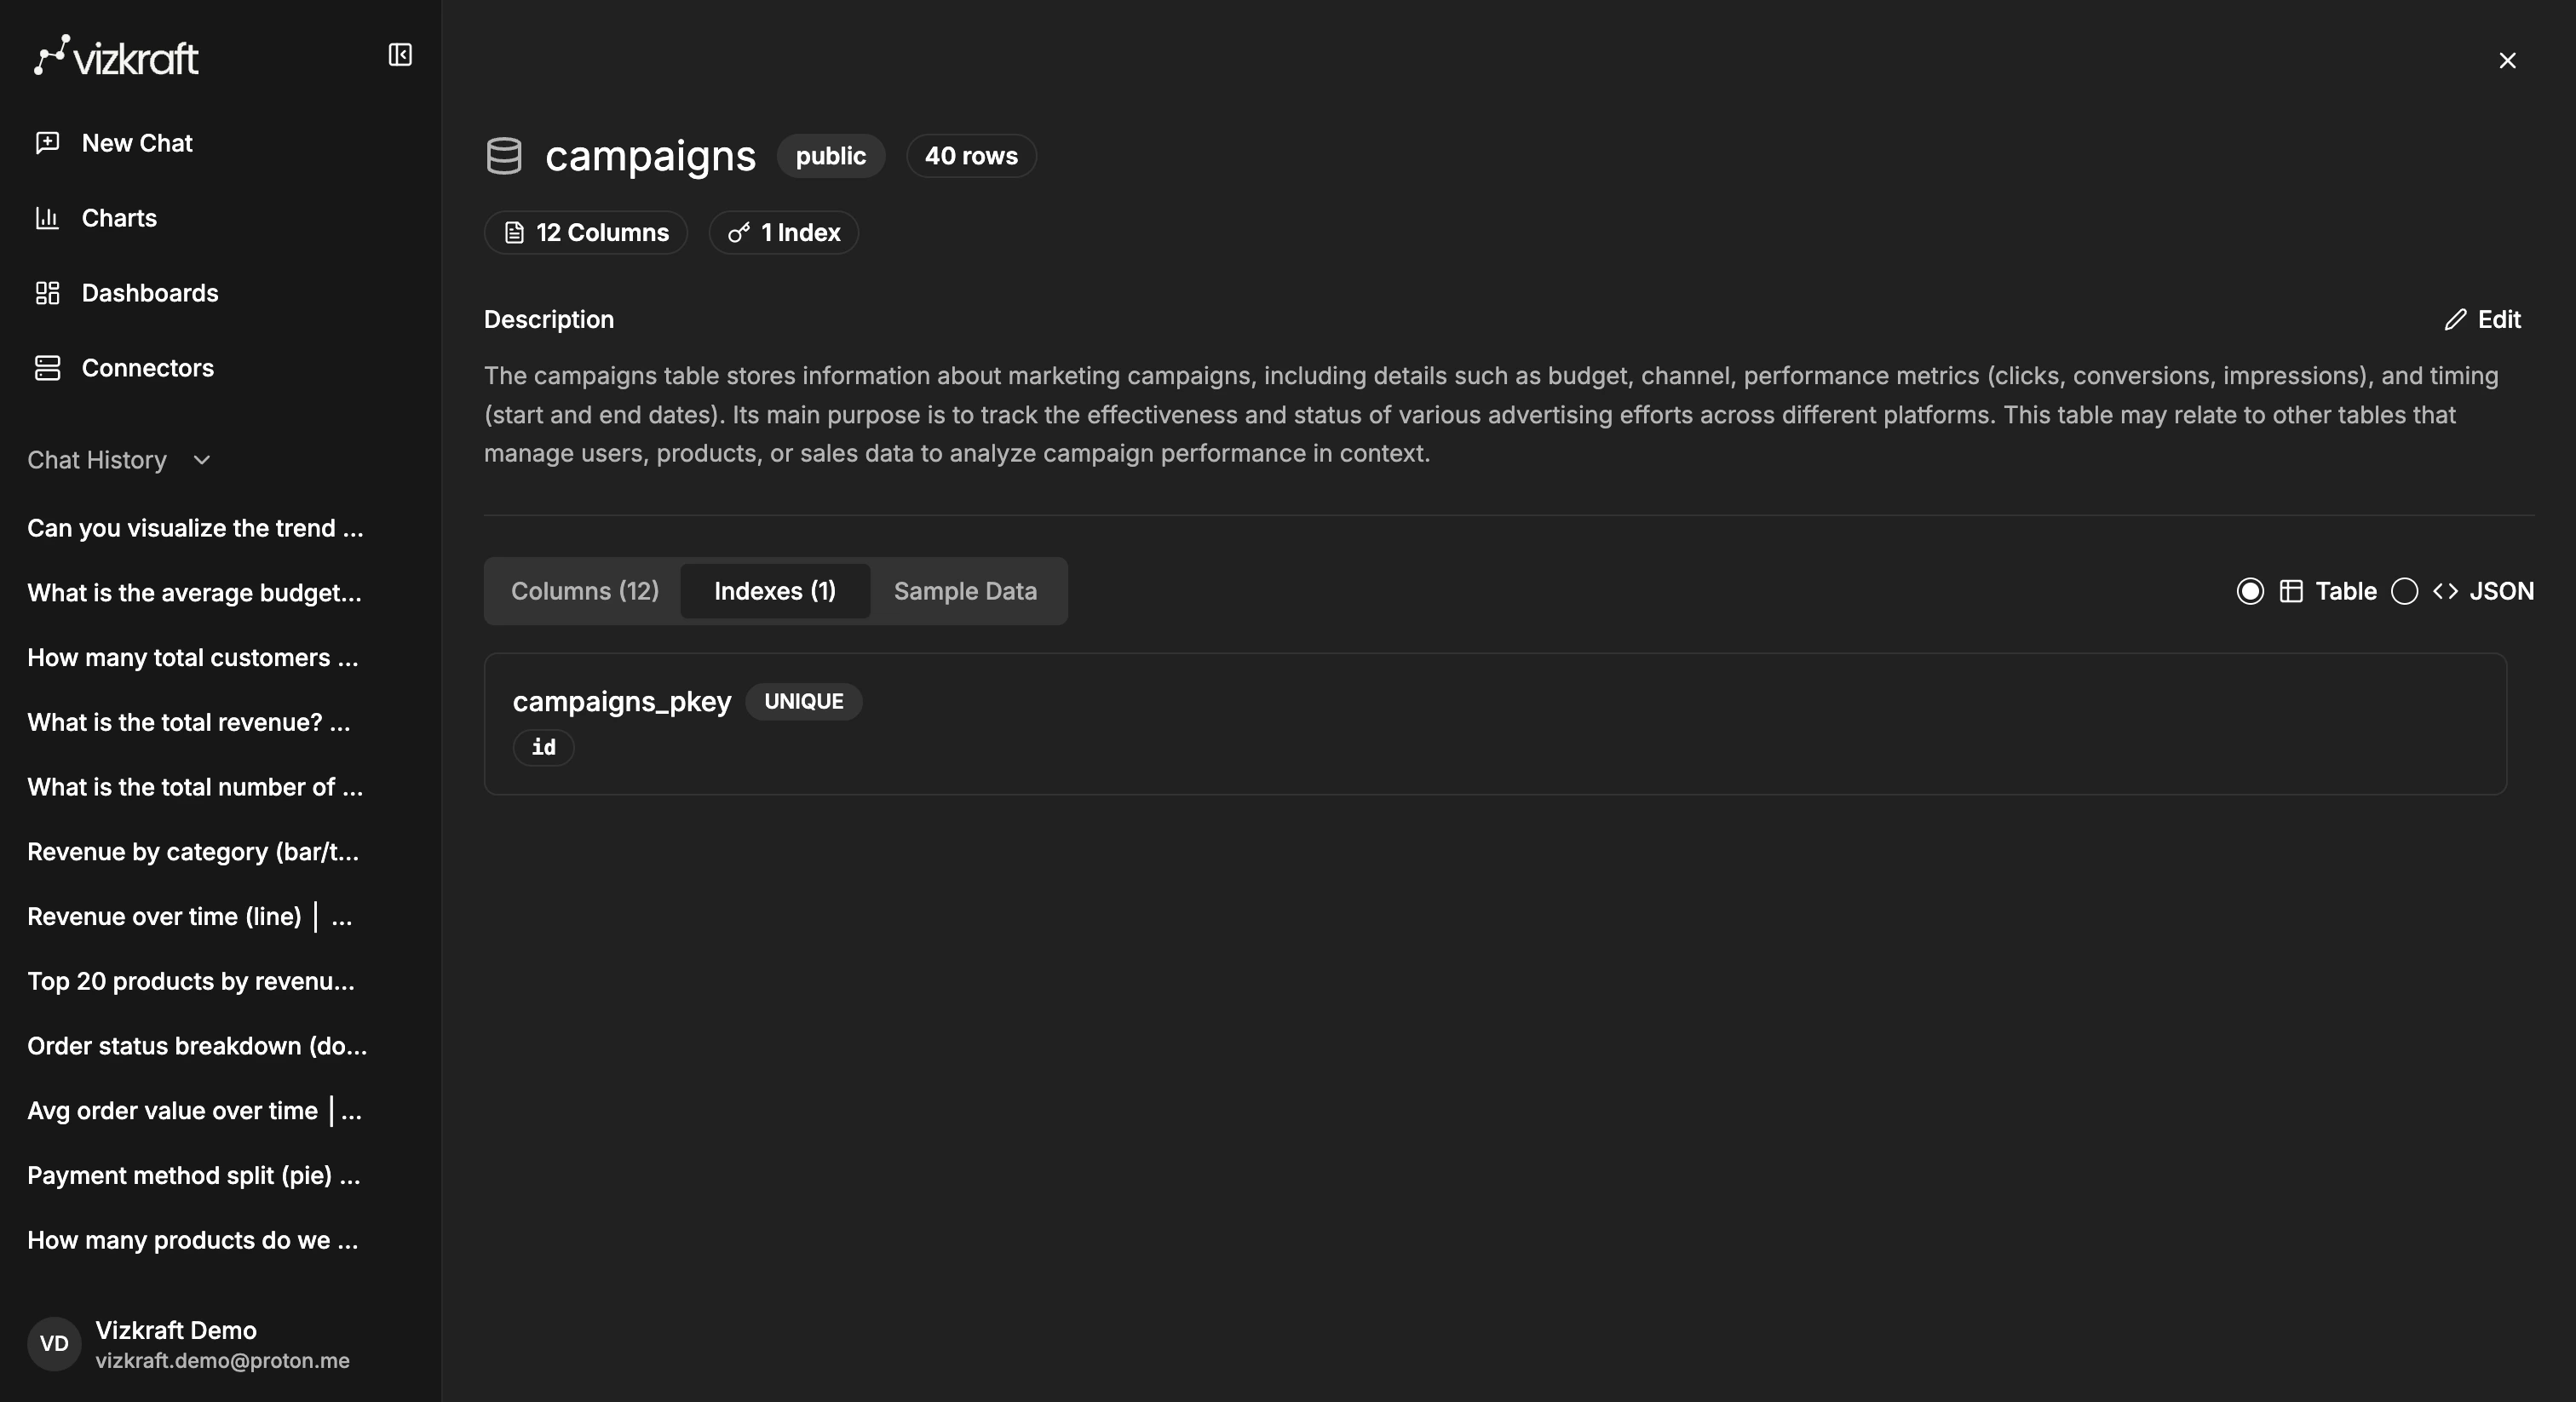The width and height of the screenshot is (2576, 1402).
Task: Close the campaigns detail panel
Action: click(x=2507, y=61)
